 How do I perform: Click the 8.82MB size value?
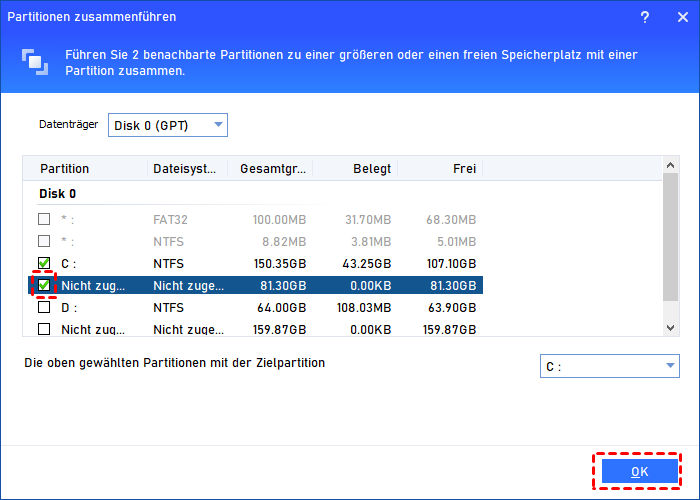coord(284,242)
